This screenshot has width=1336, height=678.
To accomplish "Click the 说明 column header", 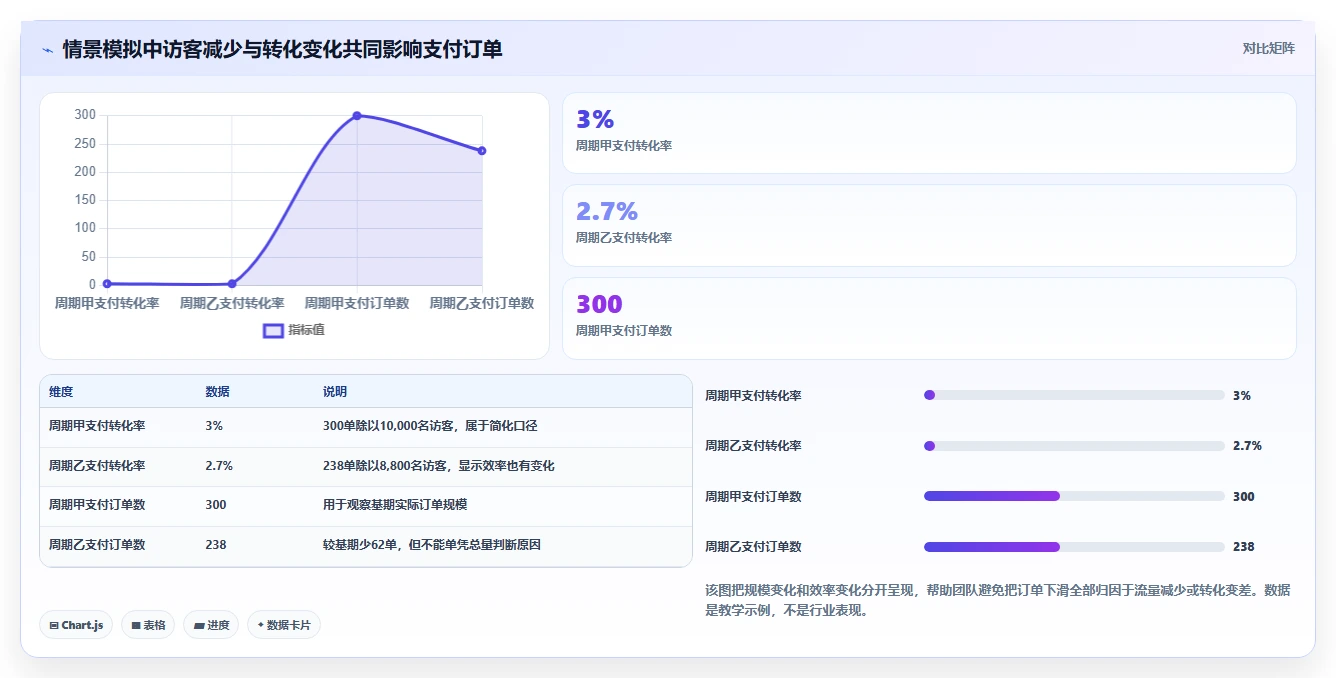I will [x=335, y=392].
